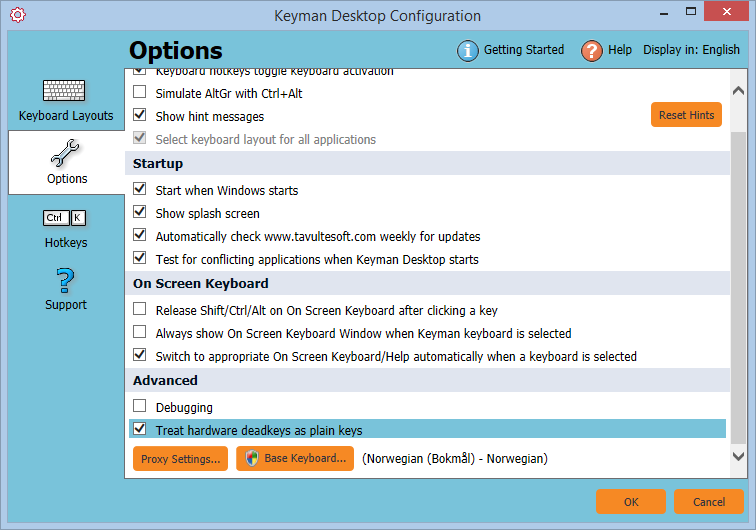
Task: Select the Options tab label
Action: pyautogui.click(x=67, y=179)
